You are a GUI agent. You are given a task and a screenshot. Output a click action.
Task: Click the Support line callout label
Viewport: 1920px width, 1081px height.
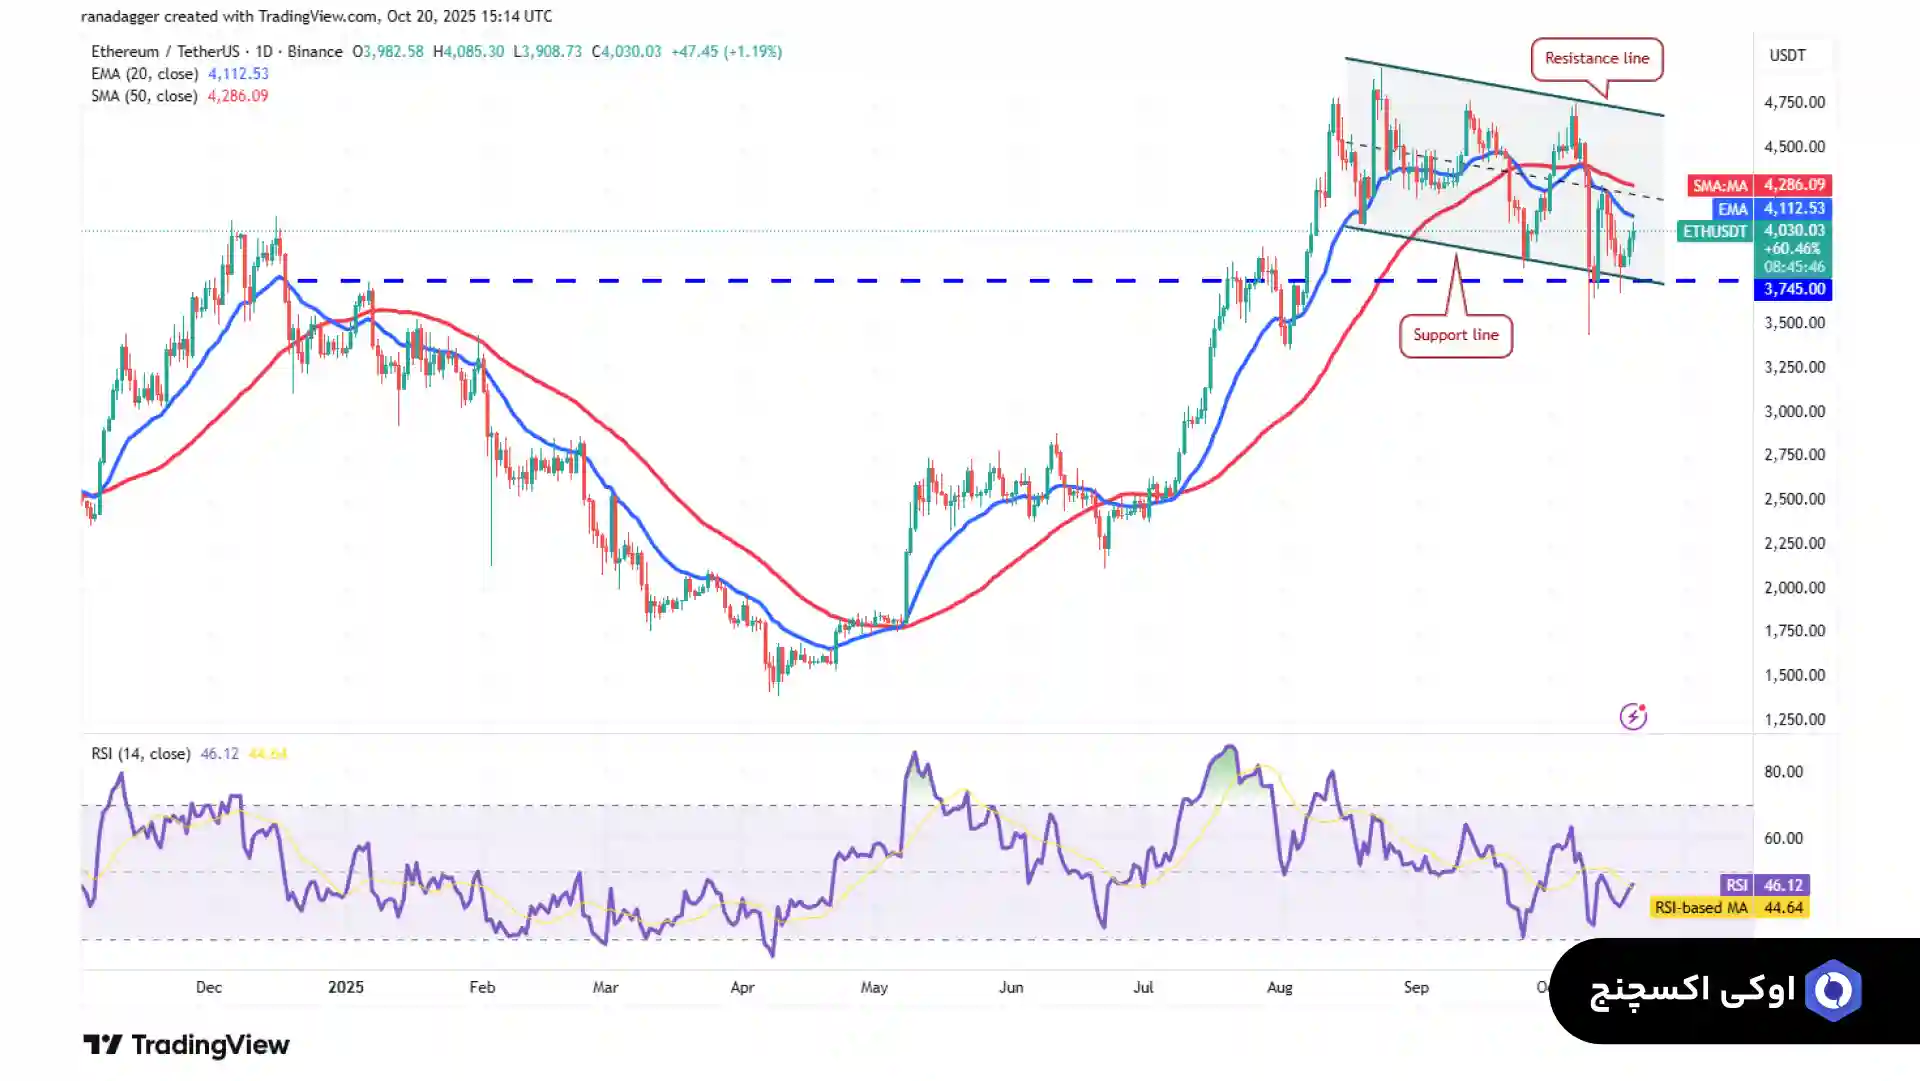pos(1455,335)
